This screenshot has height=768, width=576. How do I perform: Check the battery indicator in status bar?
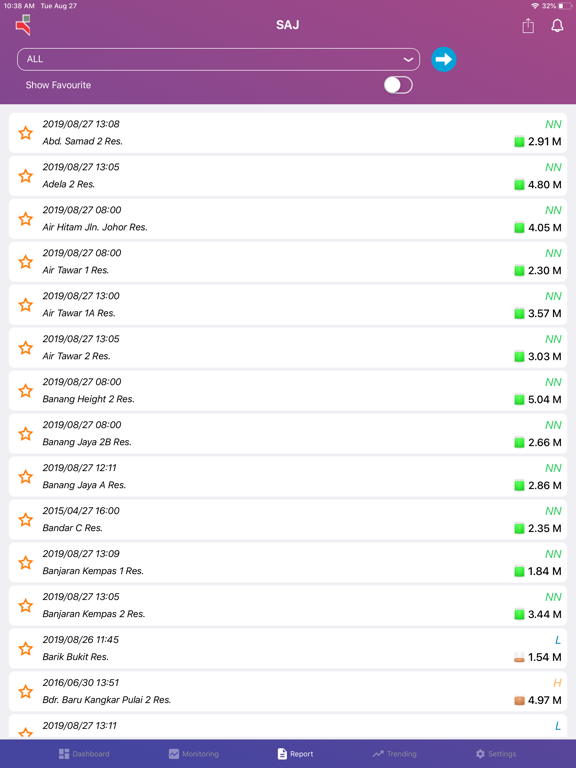565,6
